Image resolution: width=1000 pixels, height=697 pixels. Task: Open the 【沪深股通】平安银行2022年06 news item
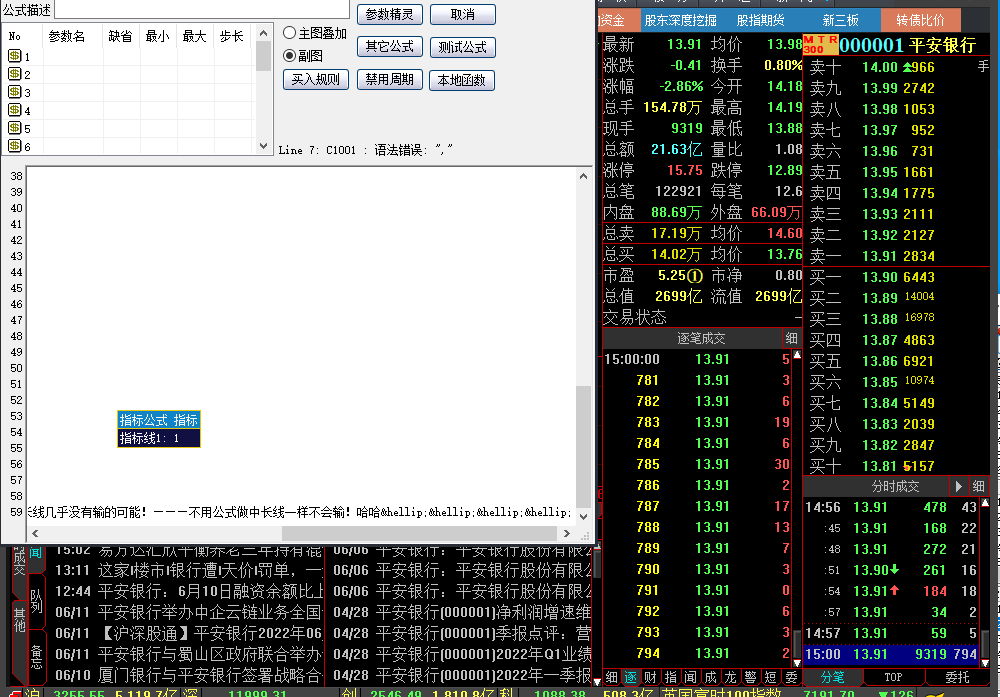pos(189,633)
